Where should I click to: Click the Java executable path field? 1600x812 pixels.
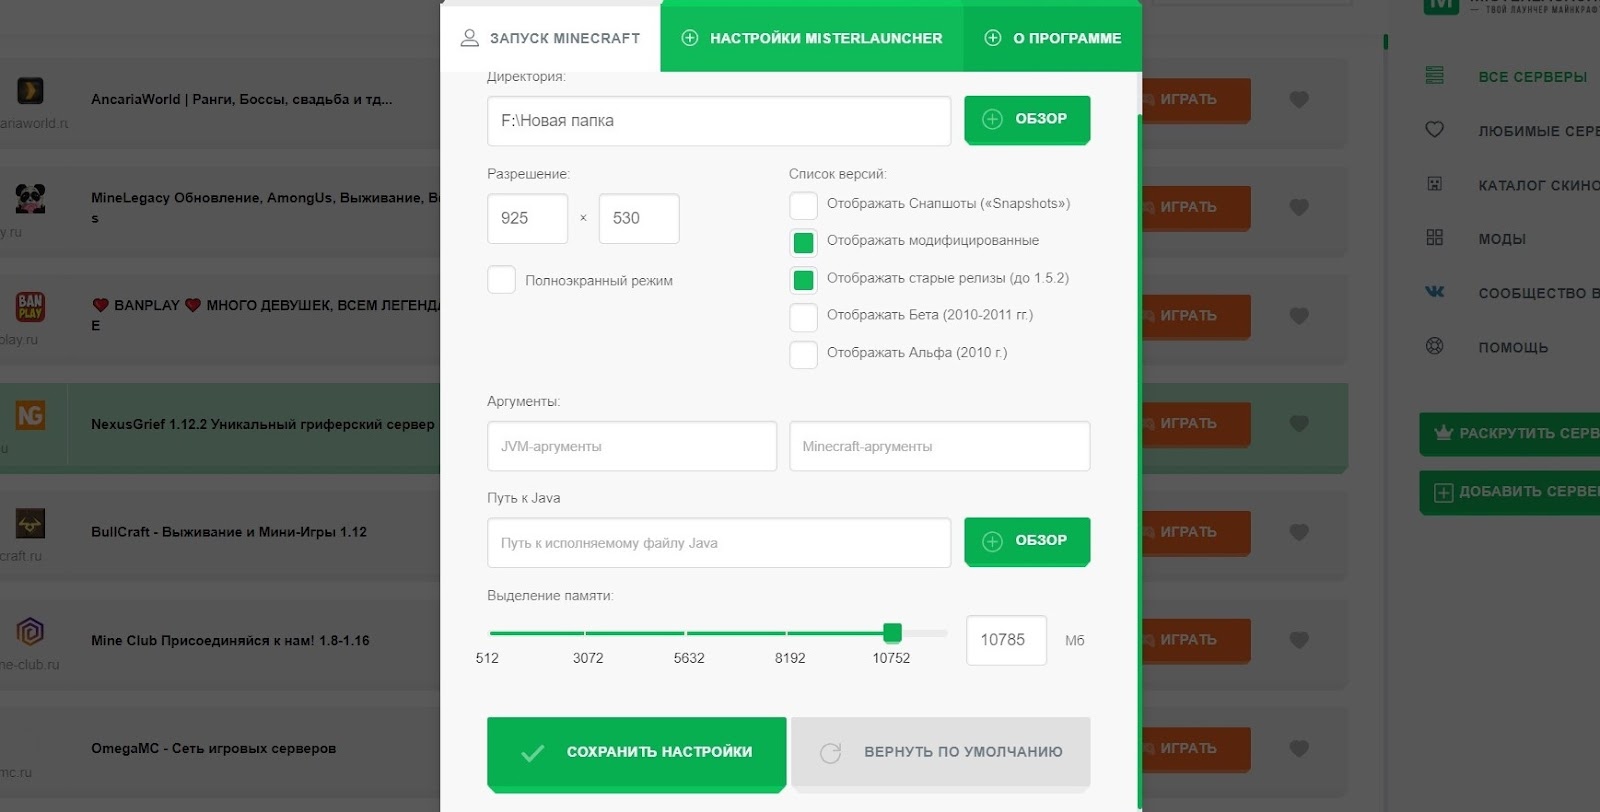719,543
